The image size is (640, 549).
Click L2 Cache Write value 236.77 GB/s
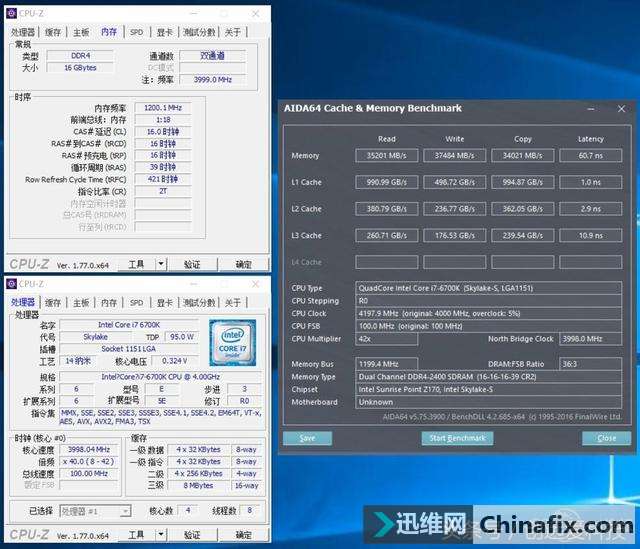tap(455, 209)
